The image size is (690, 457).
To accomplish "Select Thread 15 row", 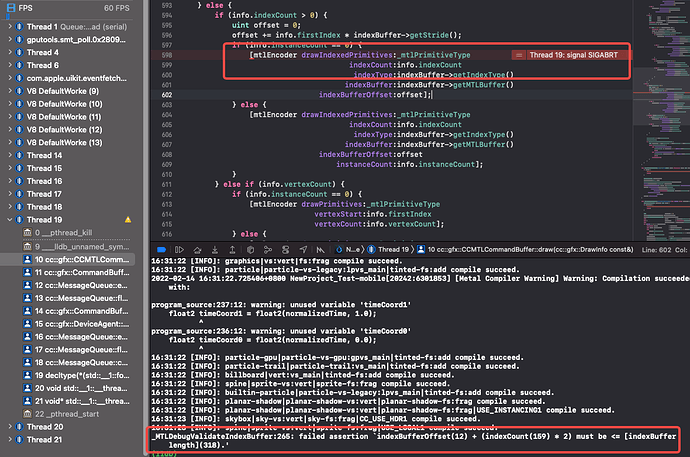I will point(44,168).
